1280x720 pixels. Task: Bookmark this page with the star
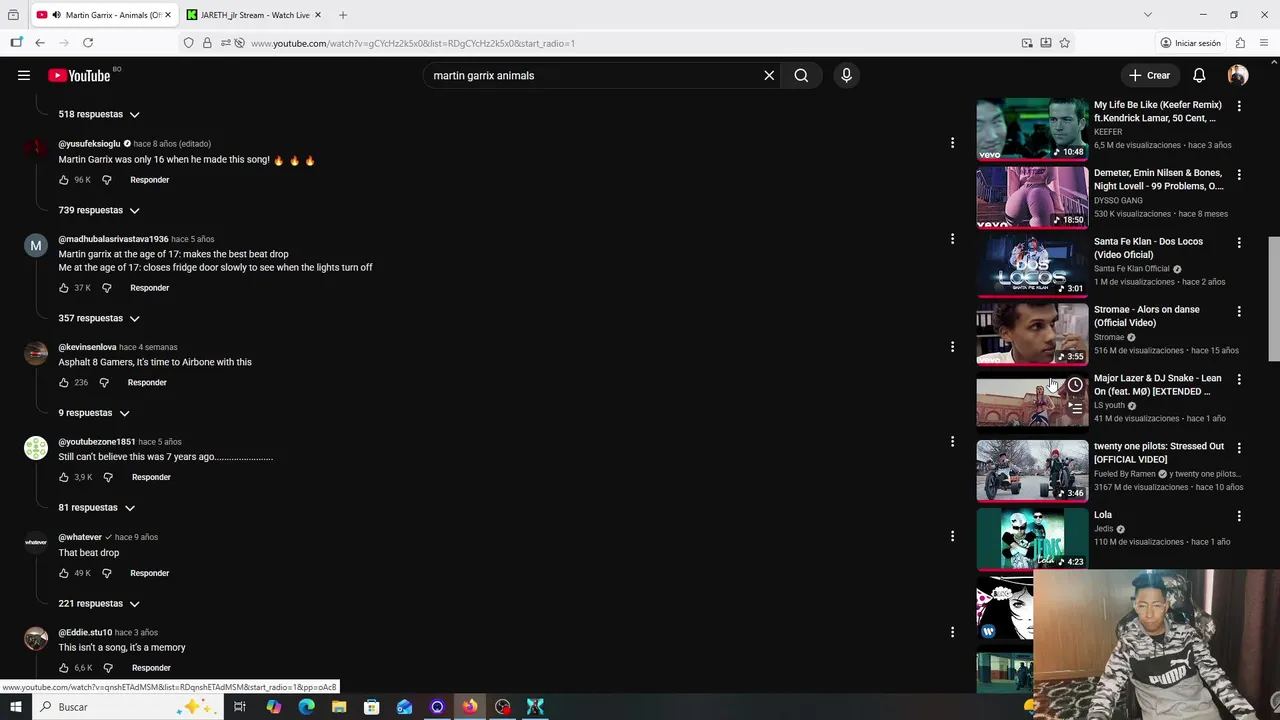[1064, 43]
